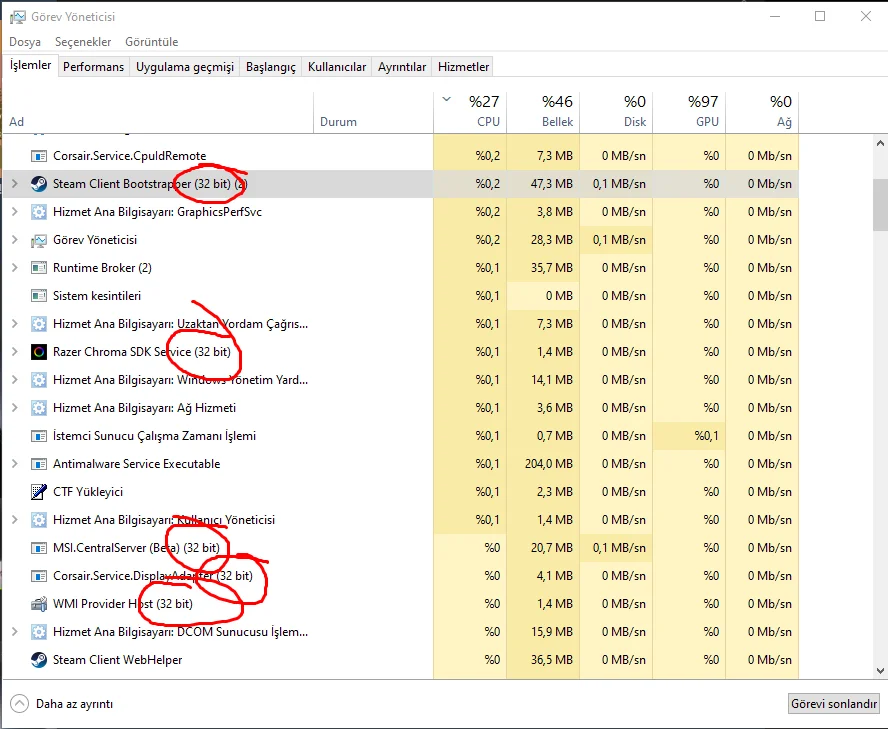Expand the Runtime Broker (2) group
This screenshot has height=729, width=888.
pos(14,268)
